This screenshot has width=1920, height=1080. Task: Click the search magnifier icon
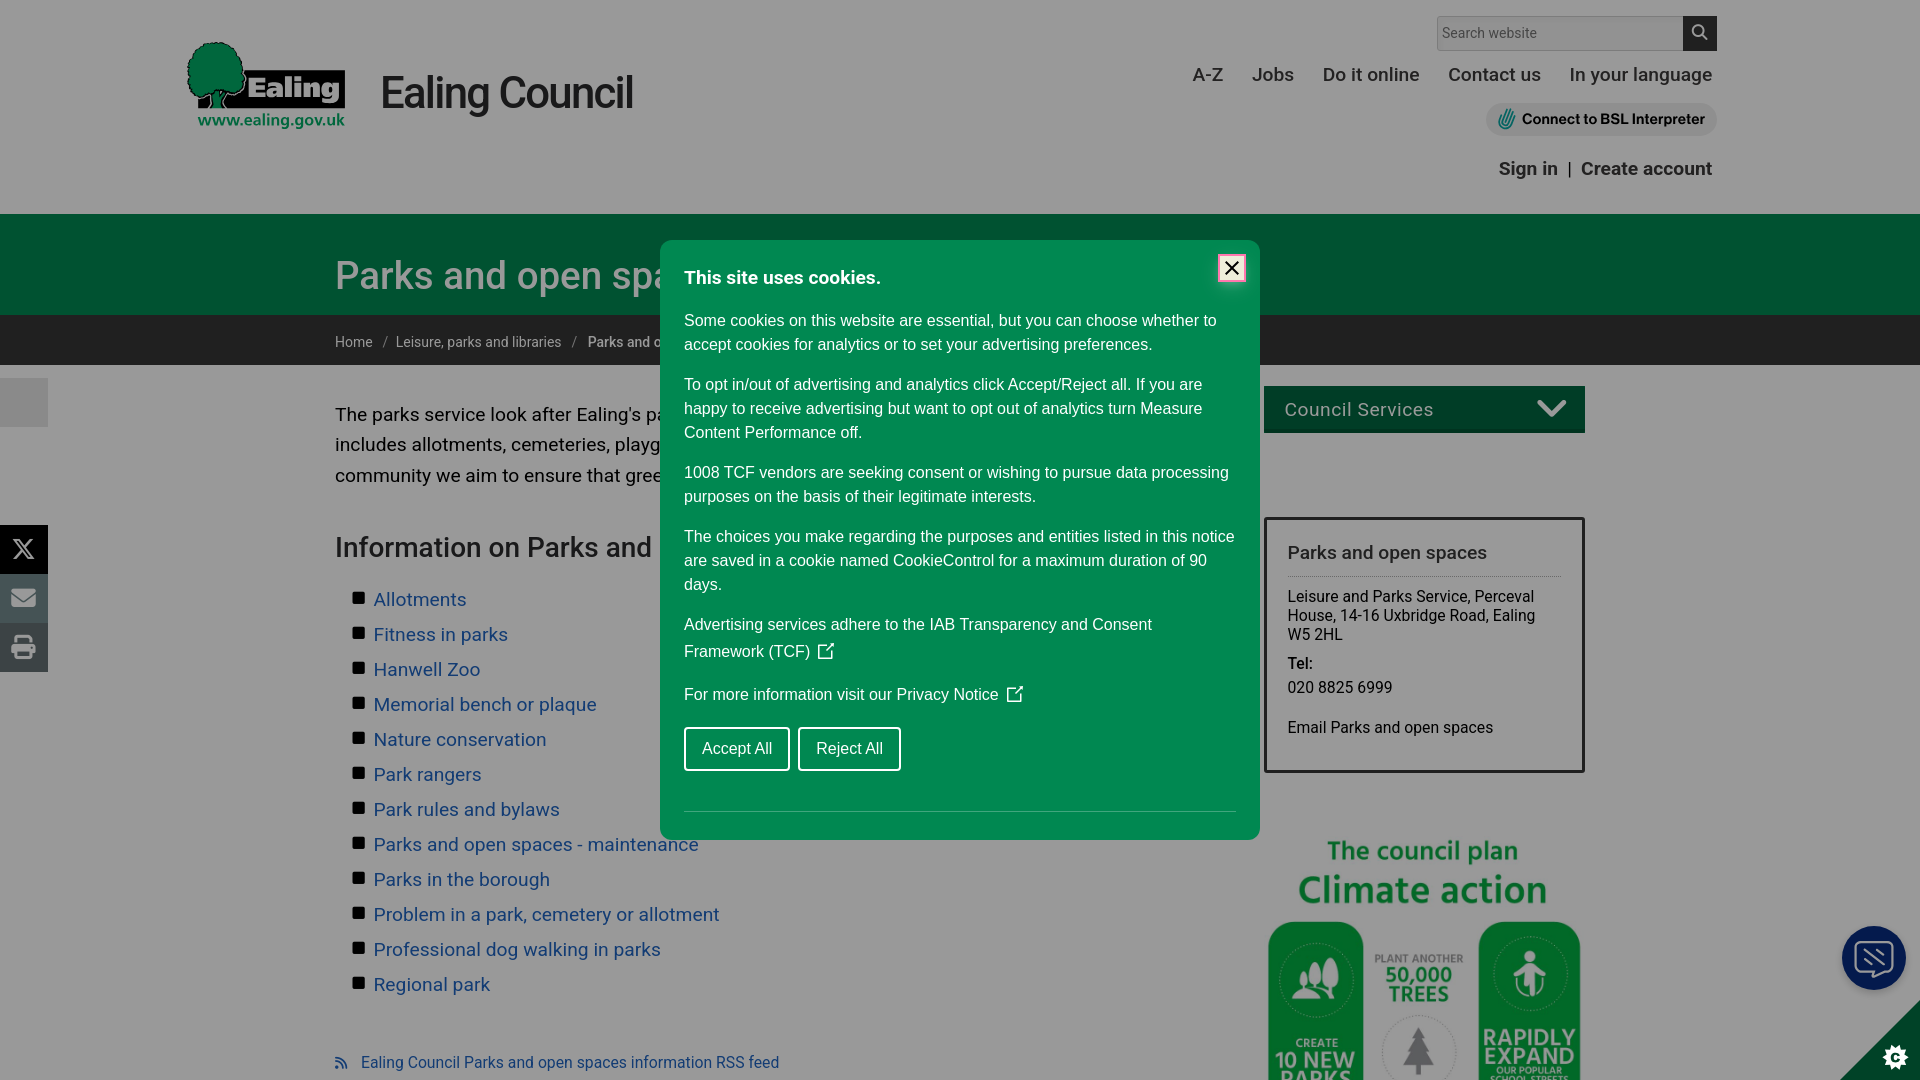click(1699, 33)
